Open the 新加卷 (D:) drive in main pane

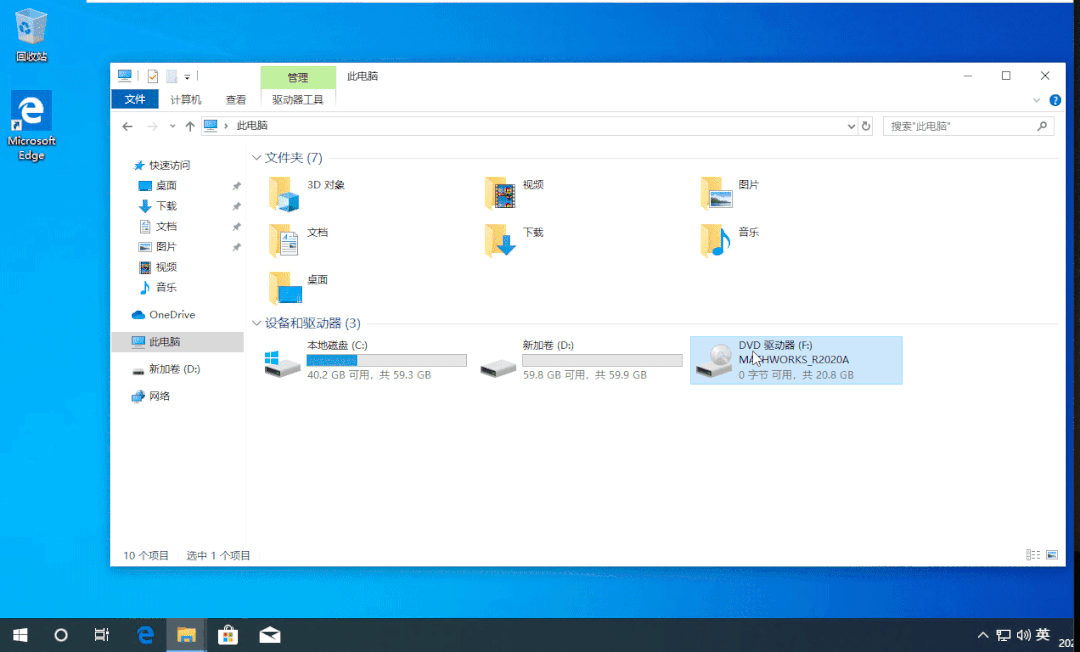click(x=580, y=360)
